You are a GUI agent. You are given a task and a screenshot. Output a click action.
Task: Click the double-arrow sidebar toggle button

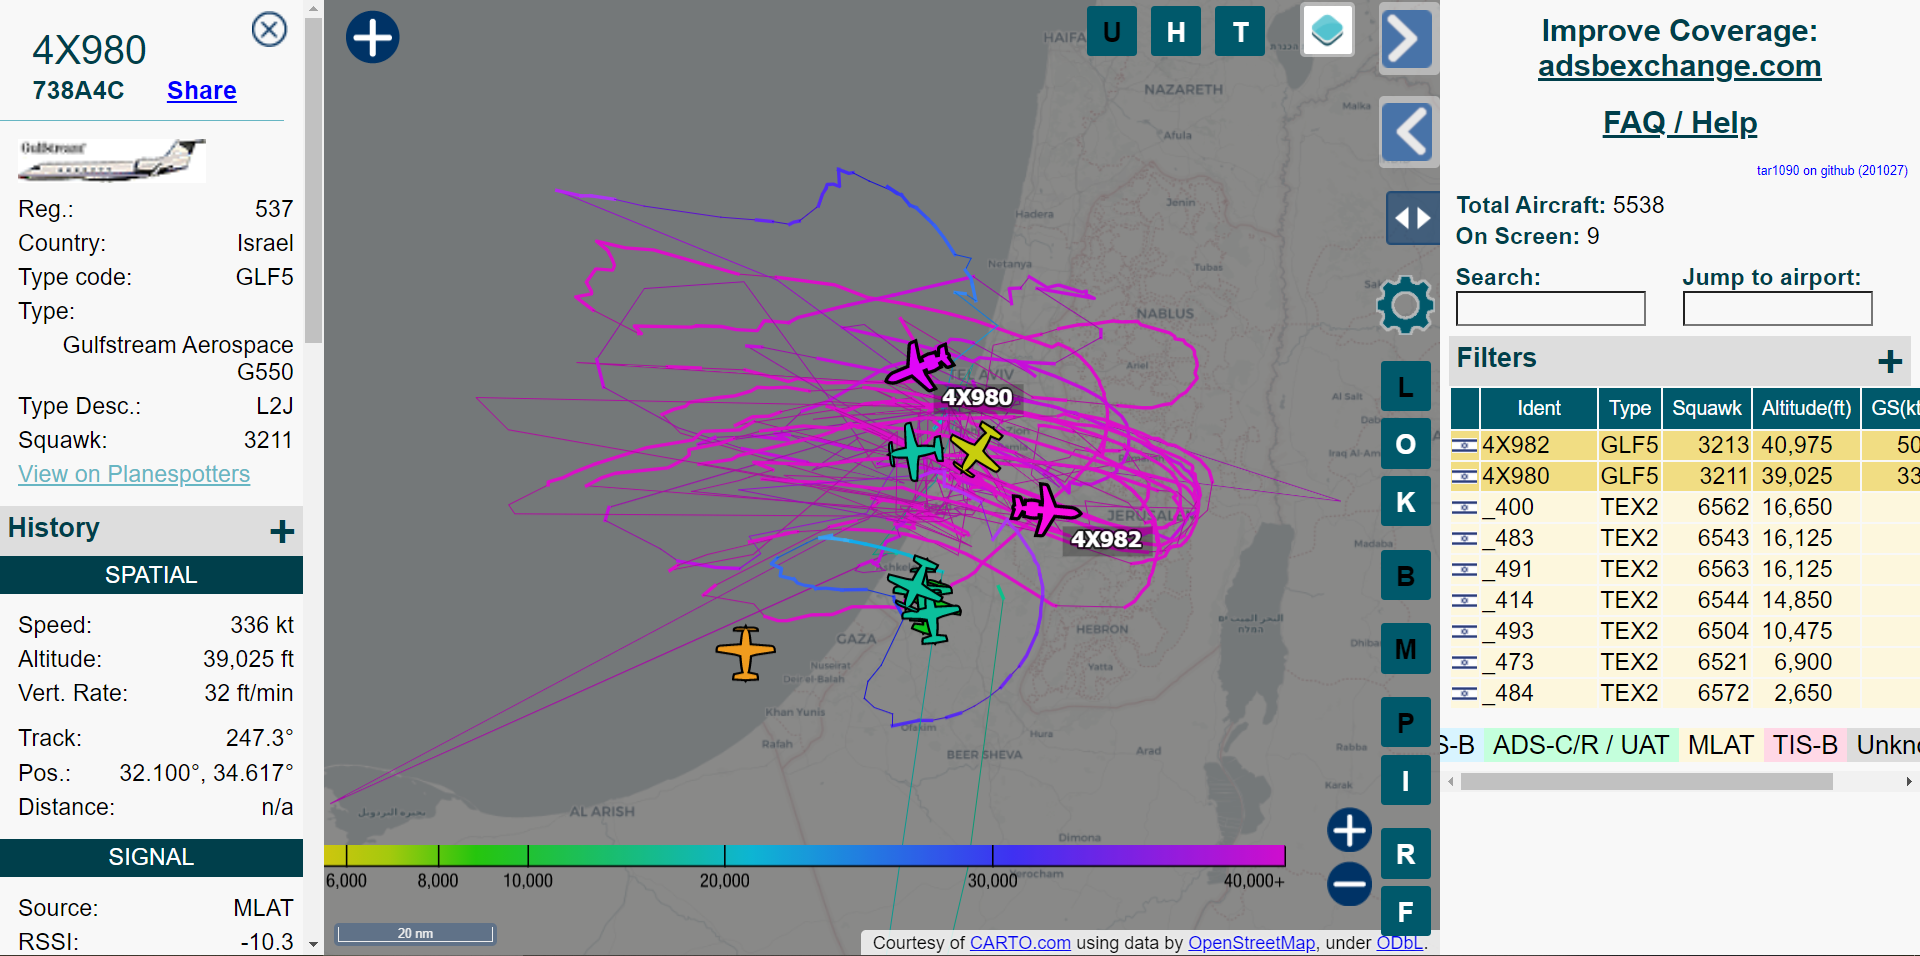(x=1412, y=217)
